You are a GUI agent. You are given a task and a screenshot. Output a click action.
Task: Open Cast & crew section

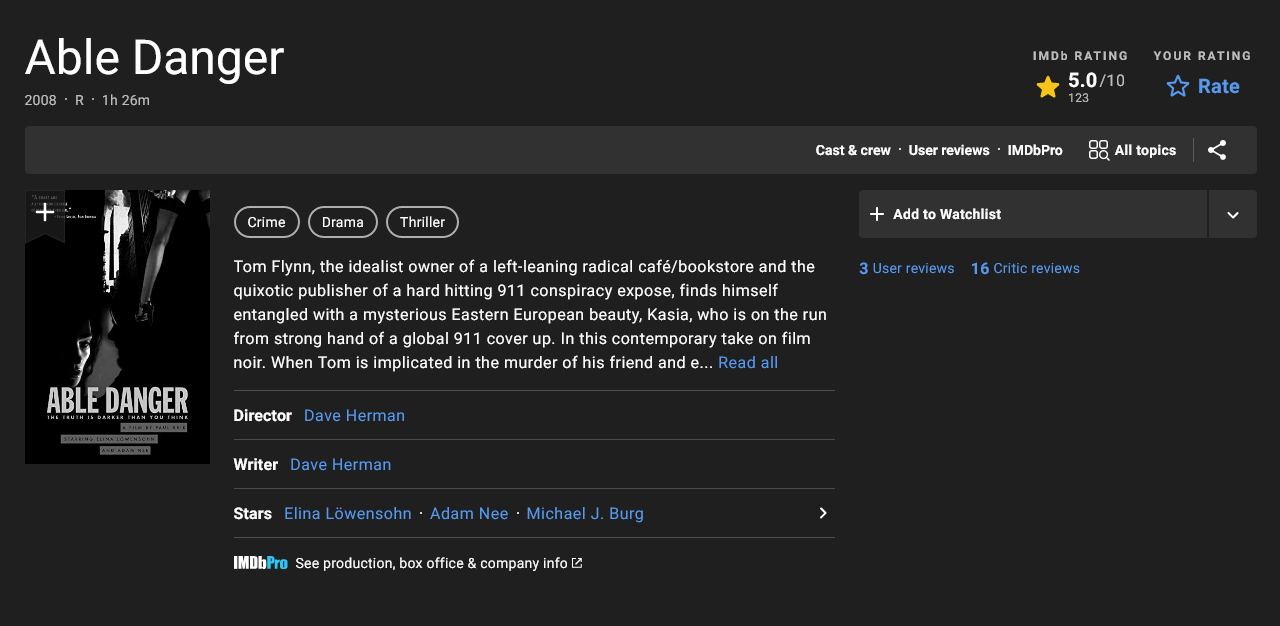pos(853,150)
